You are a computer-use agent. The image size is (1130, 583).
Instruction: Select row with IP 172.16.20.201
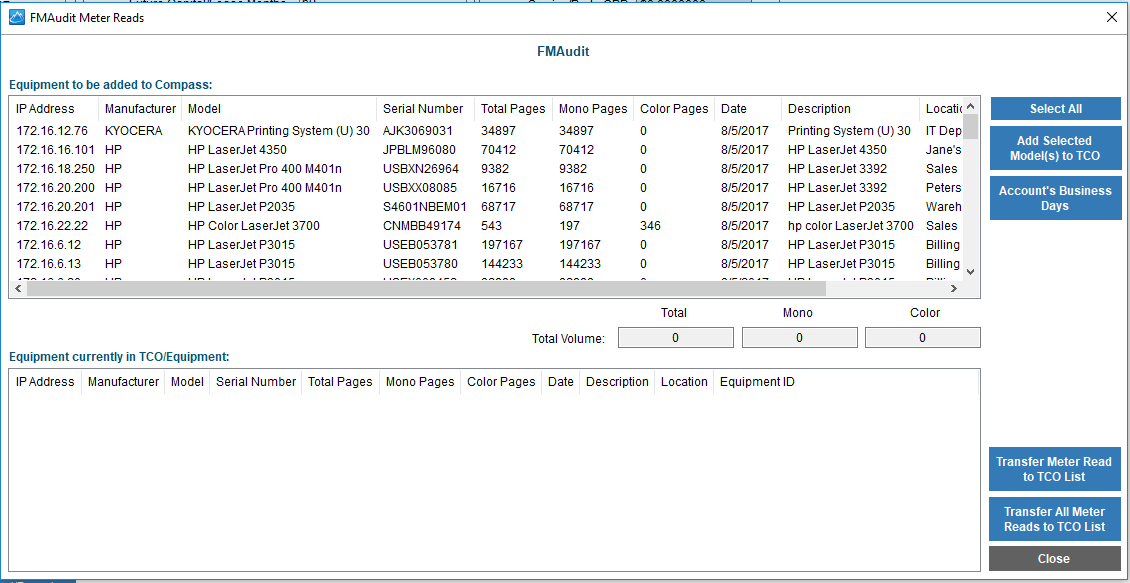pos(486,207)
